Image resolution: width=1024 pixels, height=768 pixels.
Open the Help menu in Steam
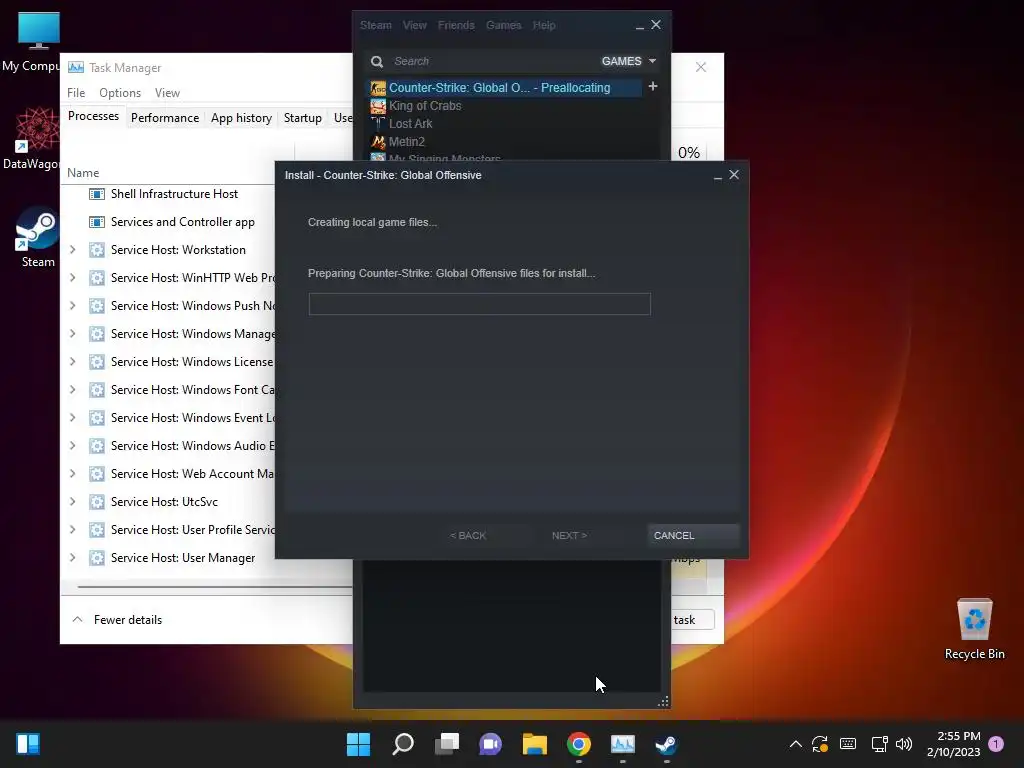(x=543, y=25)
